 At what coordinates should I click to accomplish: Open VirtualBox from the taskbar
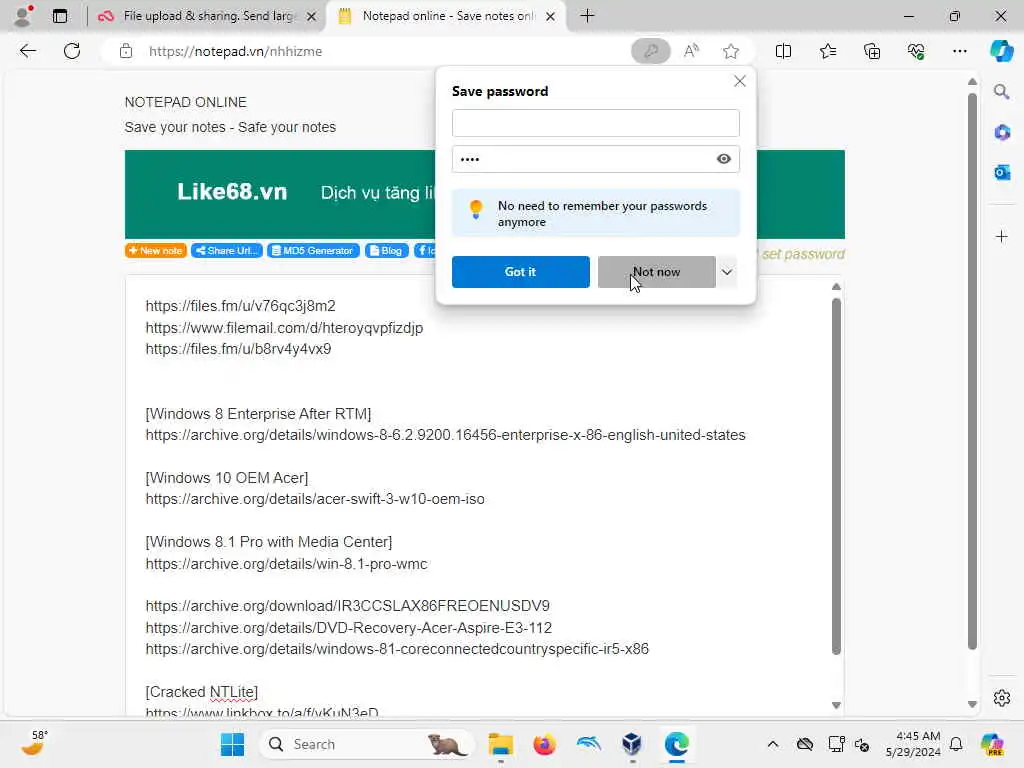632,744
